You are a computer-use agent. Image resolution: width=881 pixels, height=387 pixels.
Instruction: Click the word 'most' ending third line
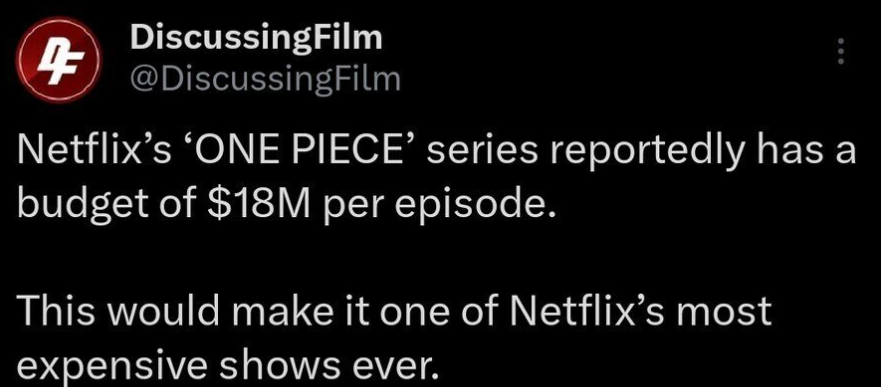click(x=724, y=313)
